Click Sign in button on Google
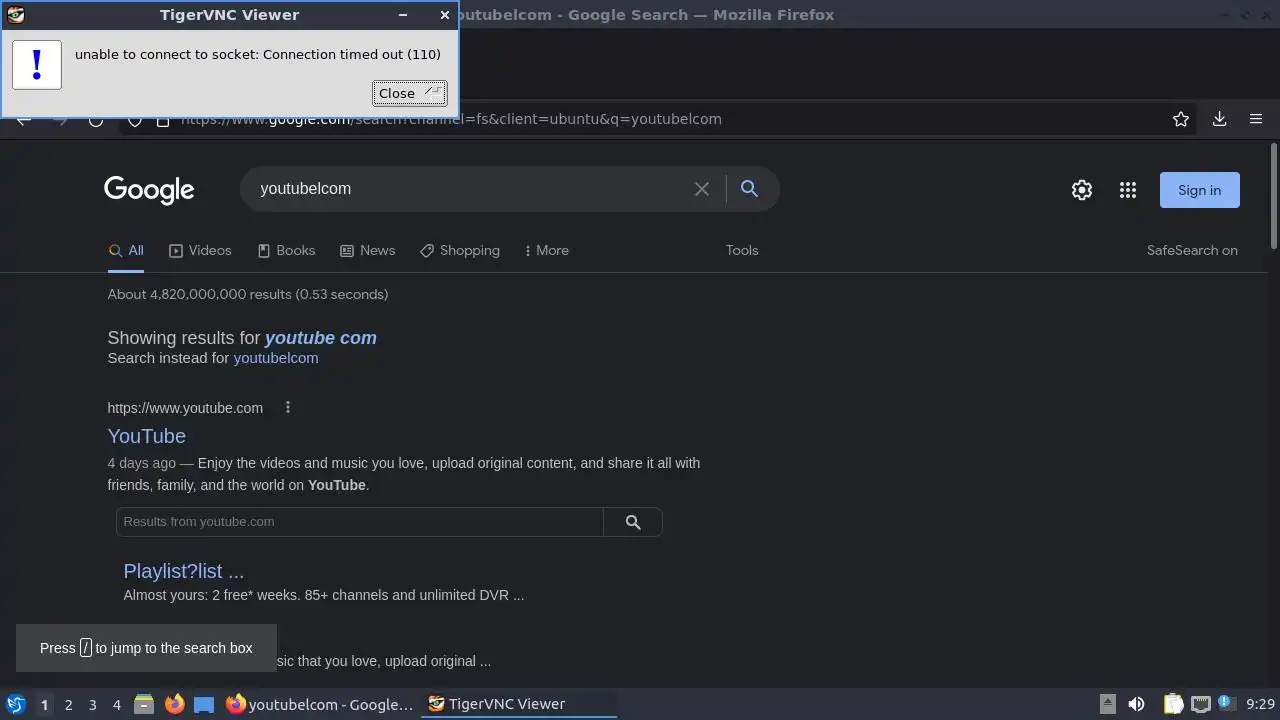Image resolution: width=1280 pixels, height=720 pixels. click(x=1199, y=190)
